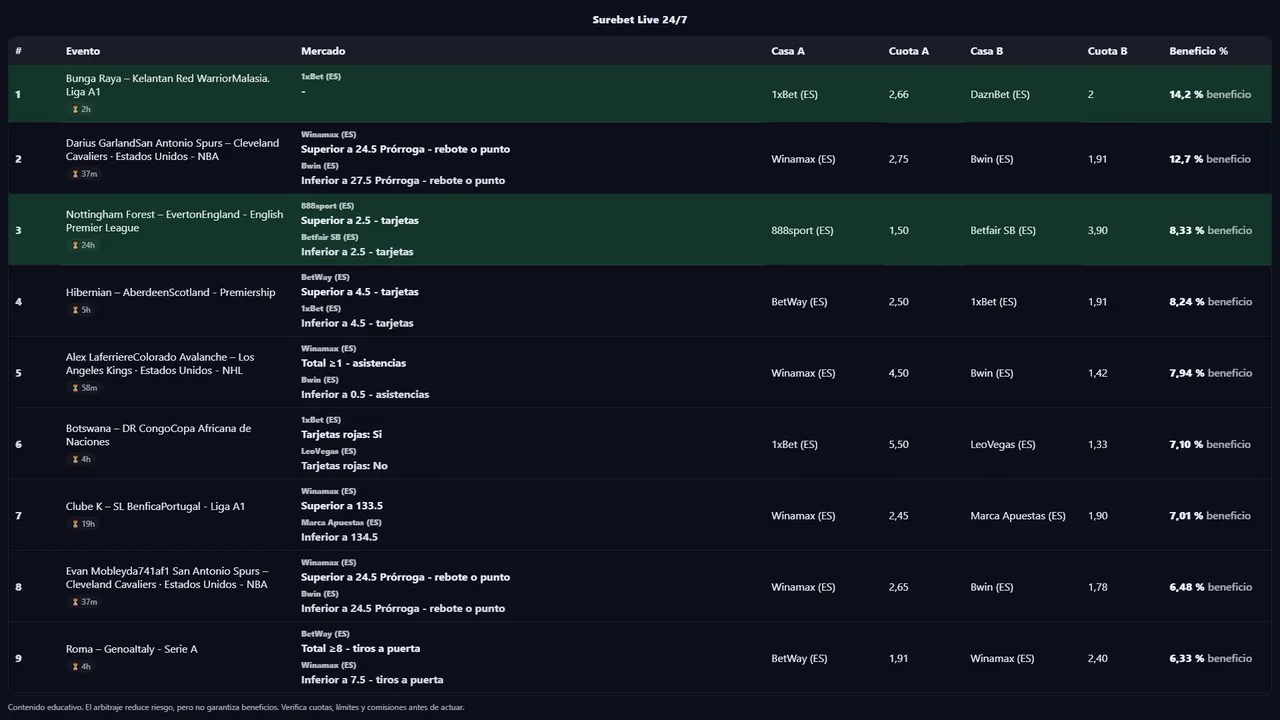Click the 19h hourglass badge under Clube K – SL Benfica

coord(83,524)
